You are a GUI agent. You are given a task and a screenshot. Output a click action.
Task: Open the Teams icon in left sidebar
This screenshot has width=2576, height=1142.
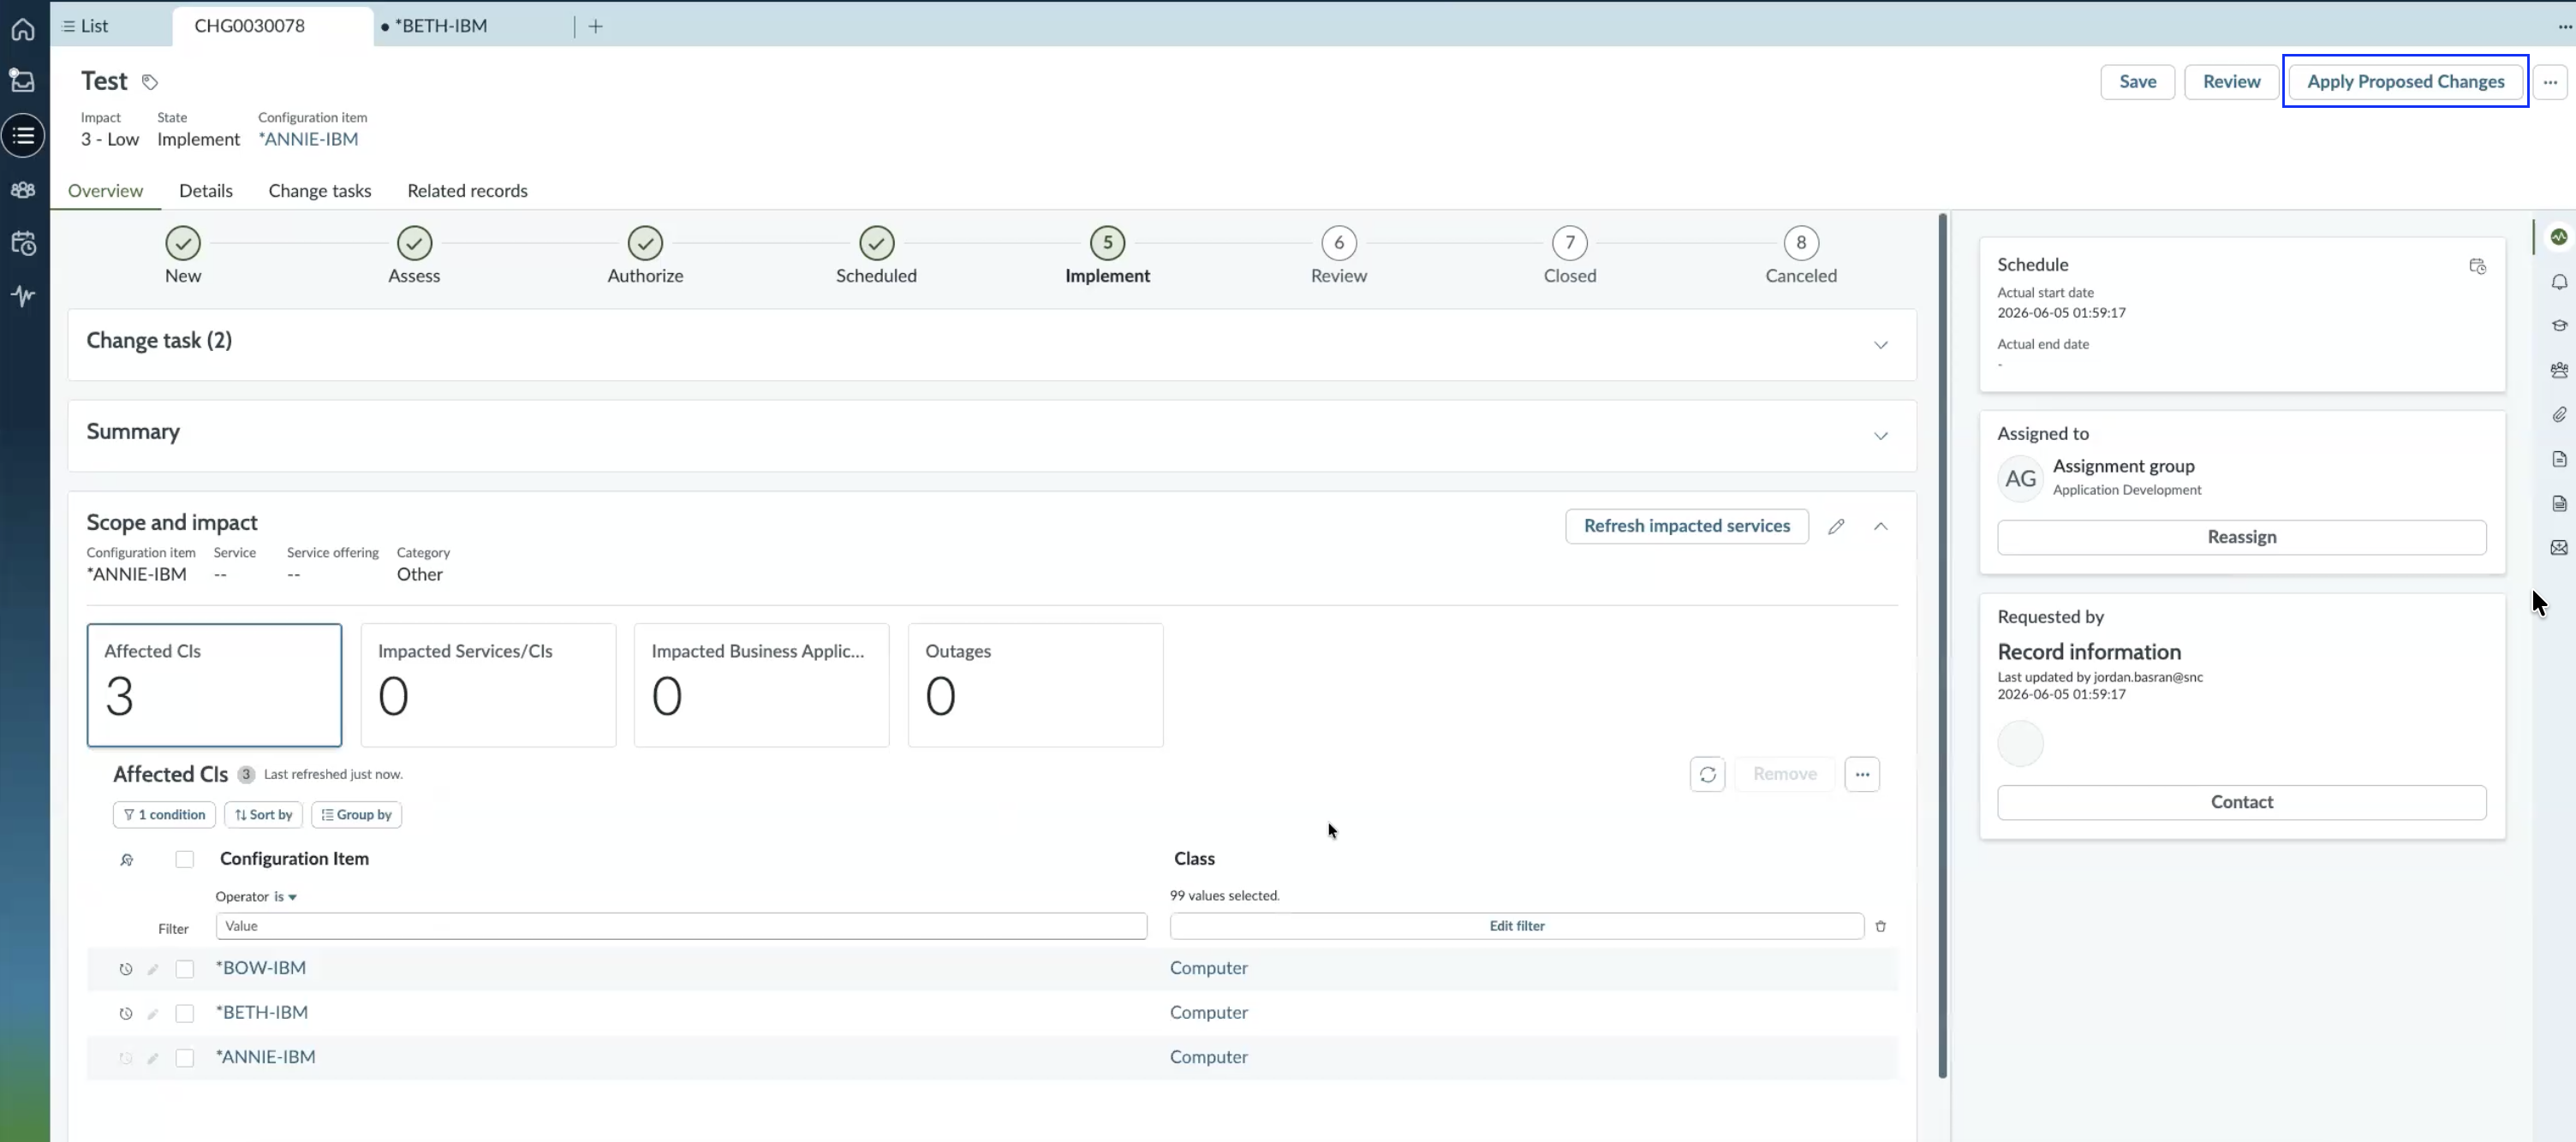(23, 190)
